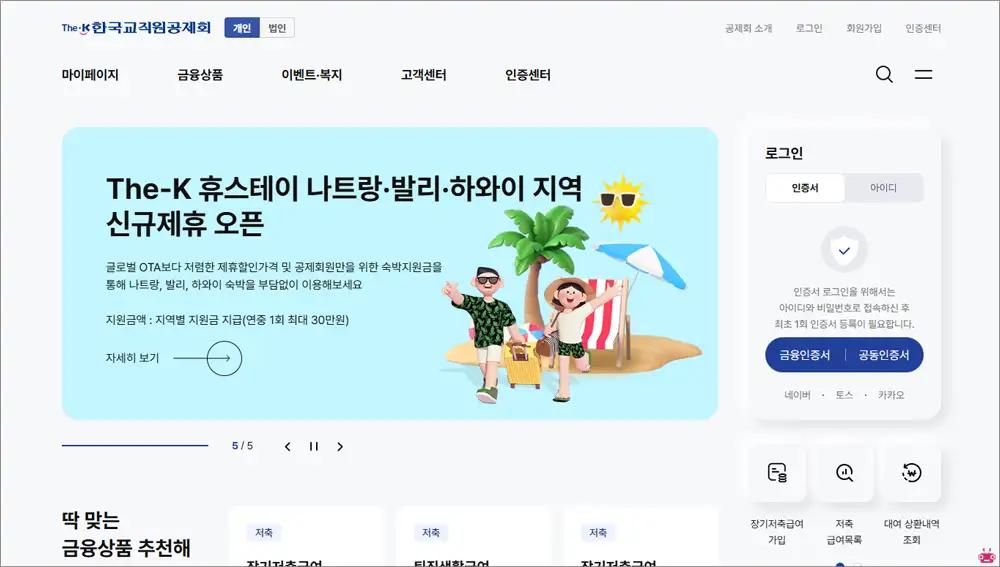This screenshot has height=567, width=1000.
Task: Click The-K 한국교직원공제회 logo
Action: click(136, 27)
